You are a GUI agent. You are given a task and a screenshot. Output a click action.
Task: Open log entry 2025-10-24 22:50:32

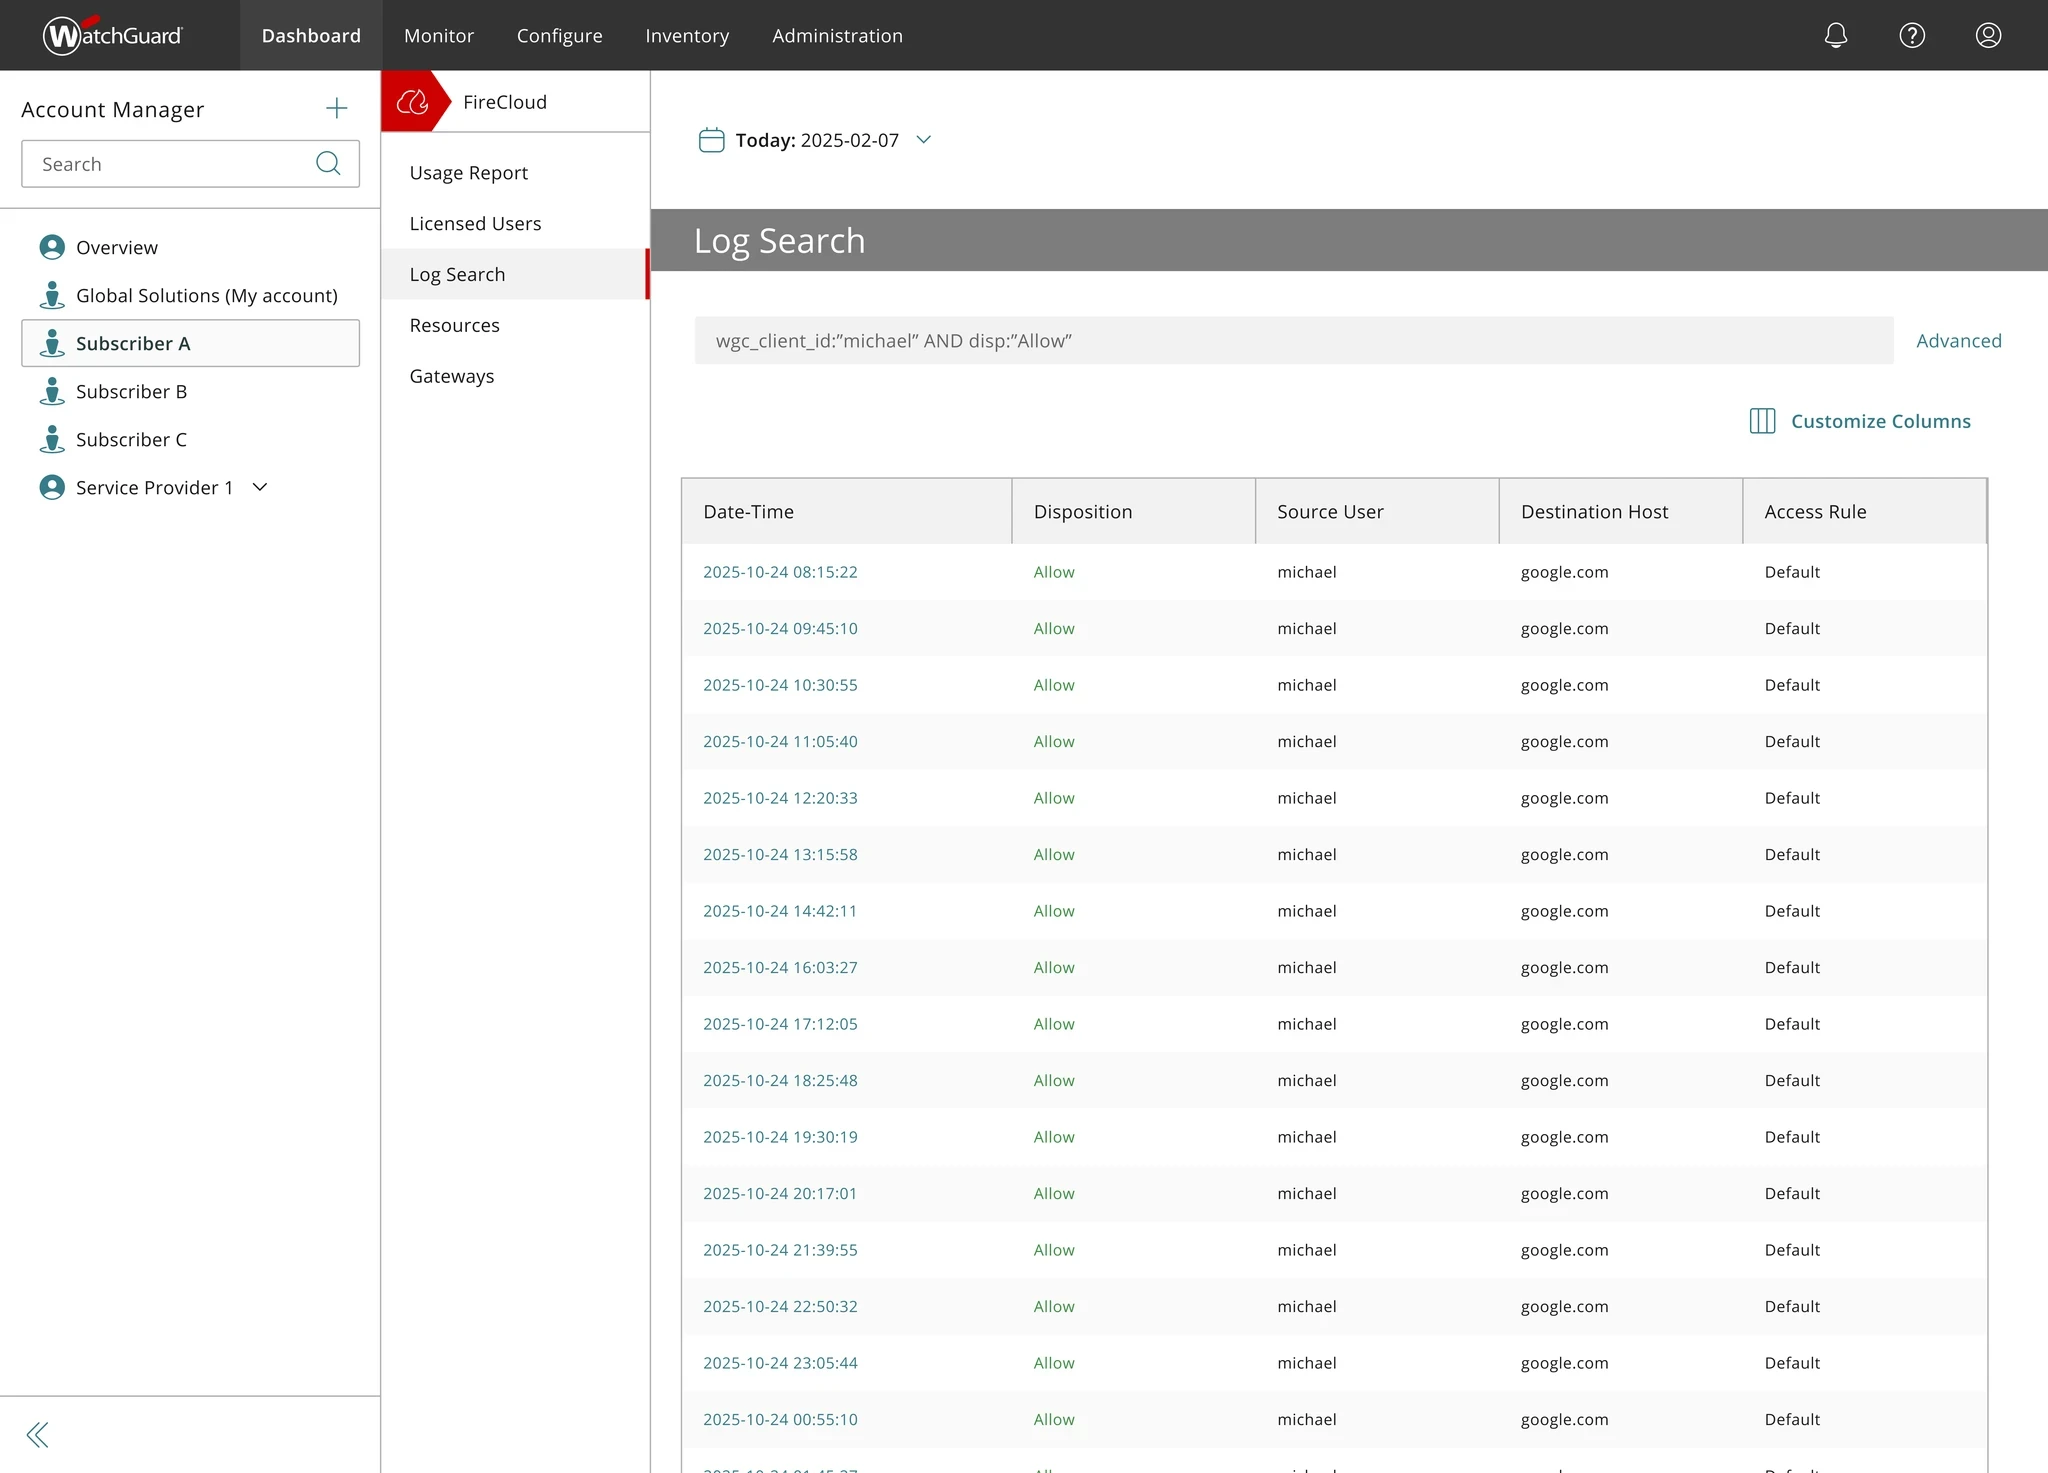(x=780, y=1306)
